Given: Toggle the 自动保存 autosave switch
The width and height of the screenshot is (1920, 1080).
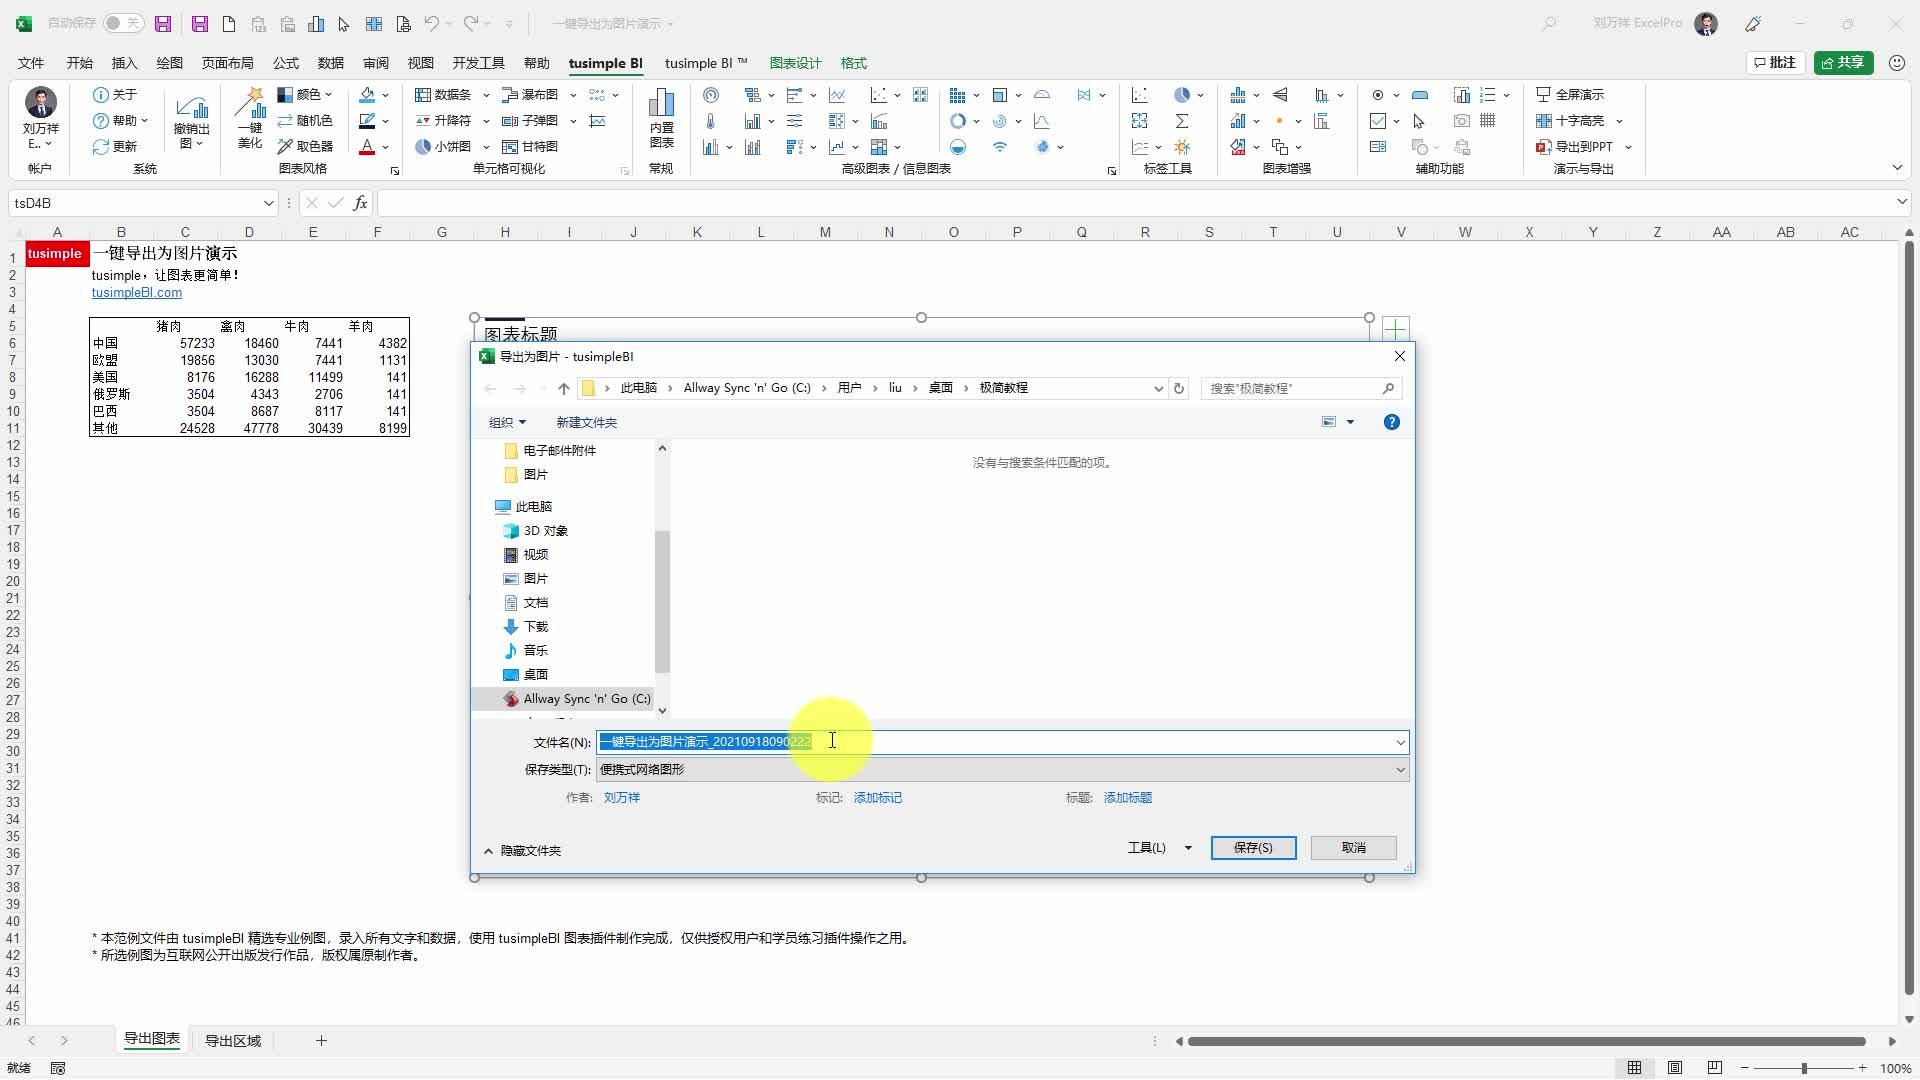Looking at the screenshot, I should (x=123, y=23).
